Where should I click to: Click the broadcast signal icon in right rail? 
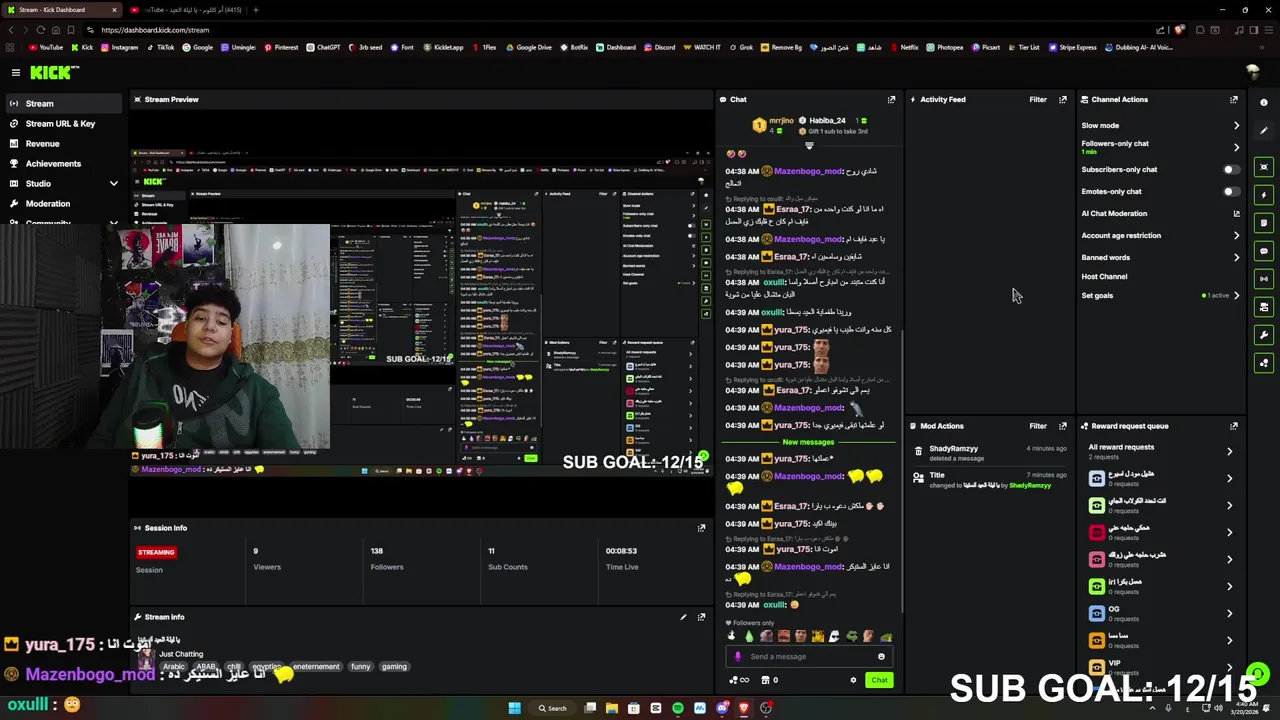[x=1264, y=279]
